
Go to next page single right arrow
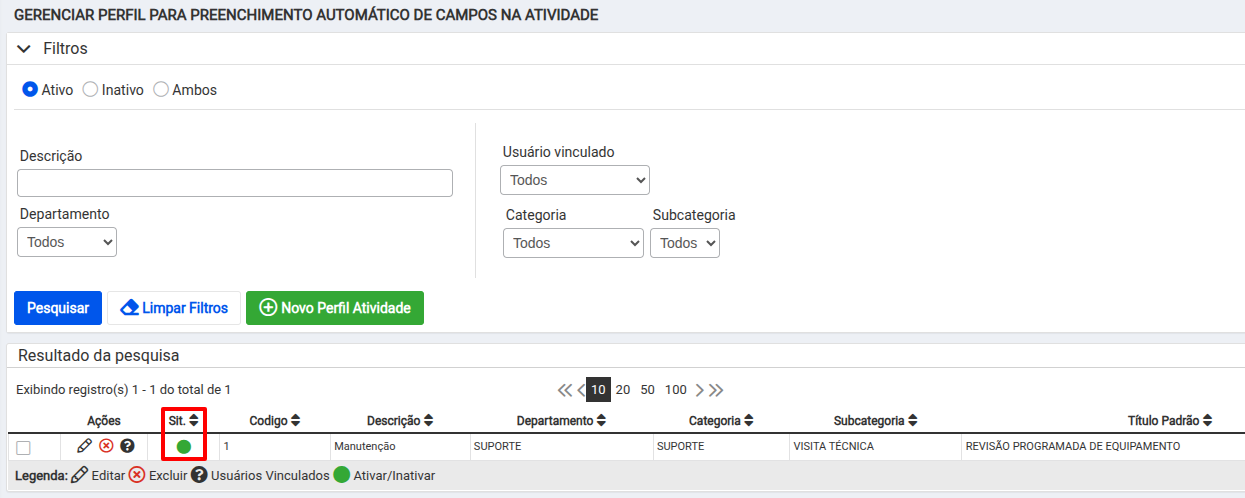coord(700,390)
